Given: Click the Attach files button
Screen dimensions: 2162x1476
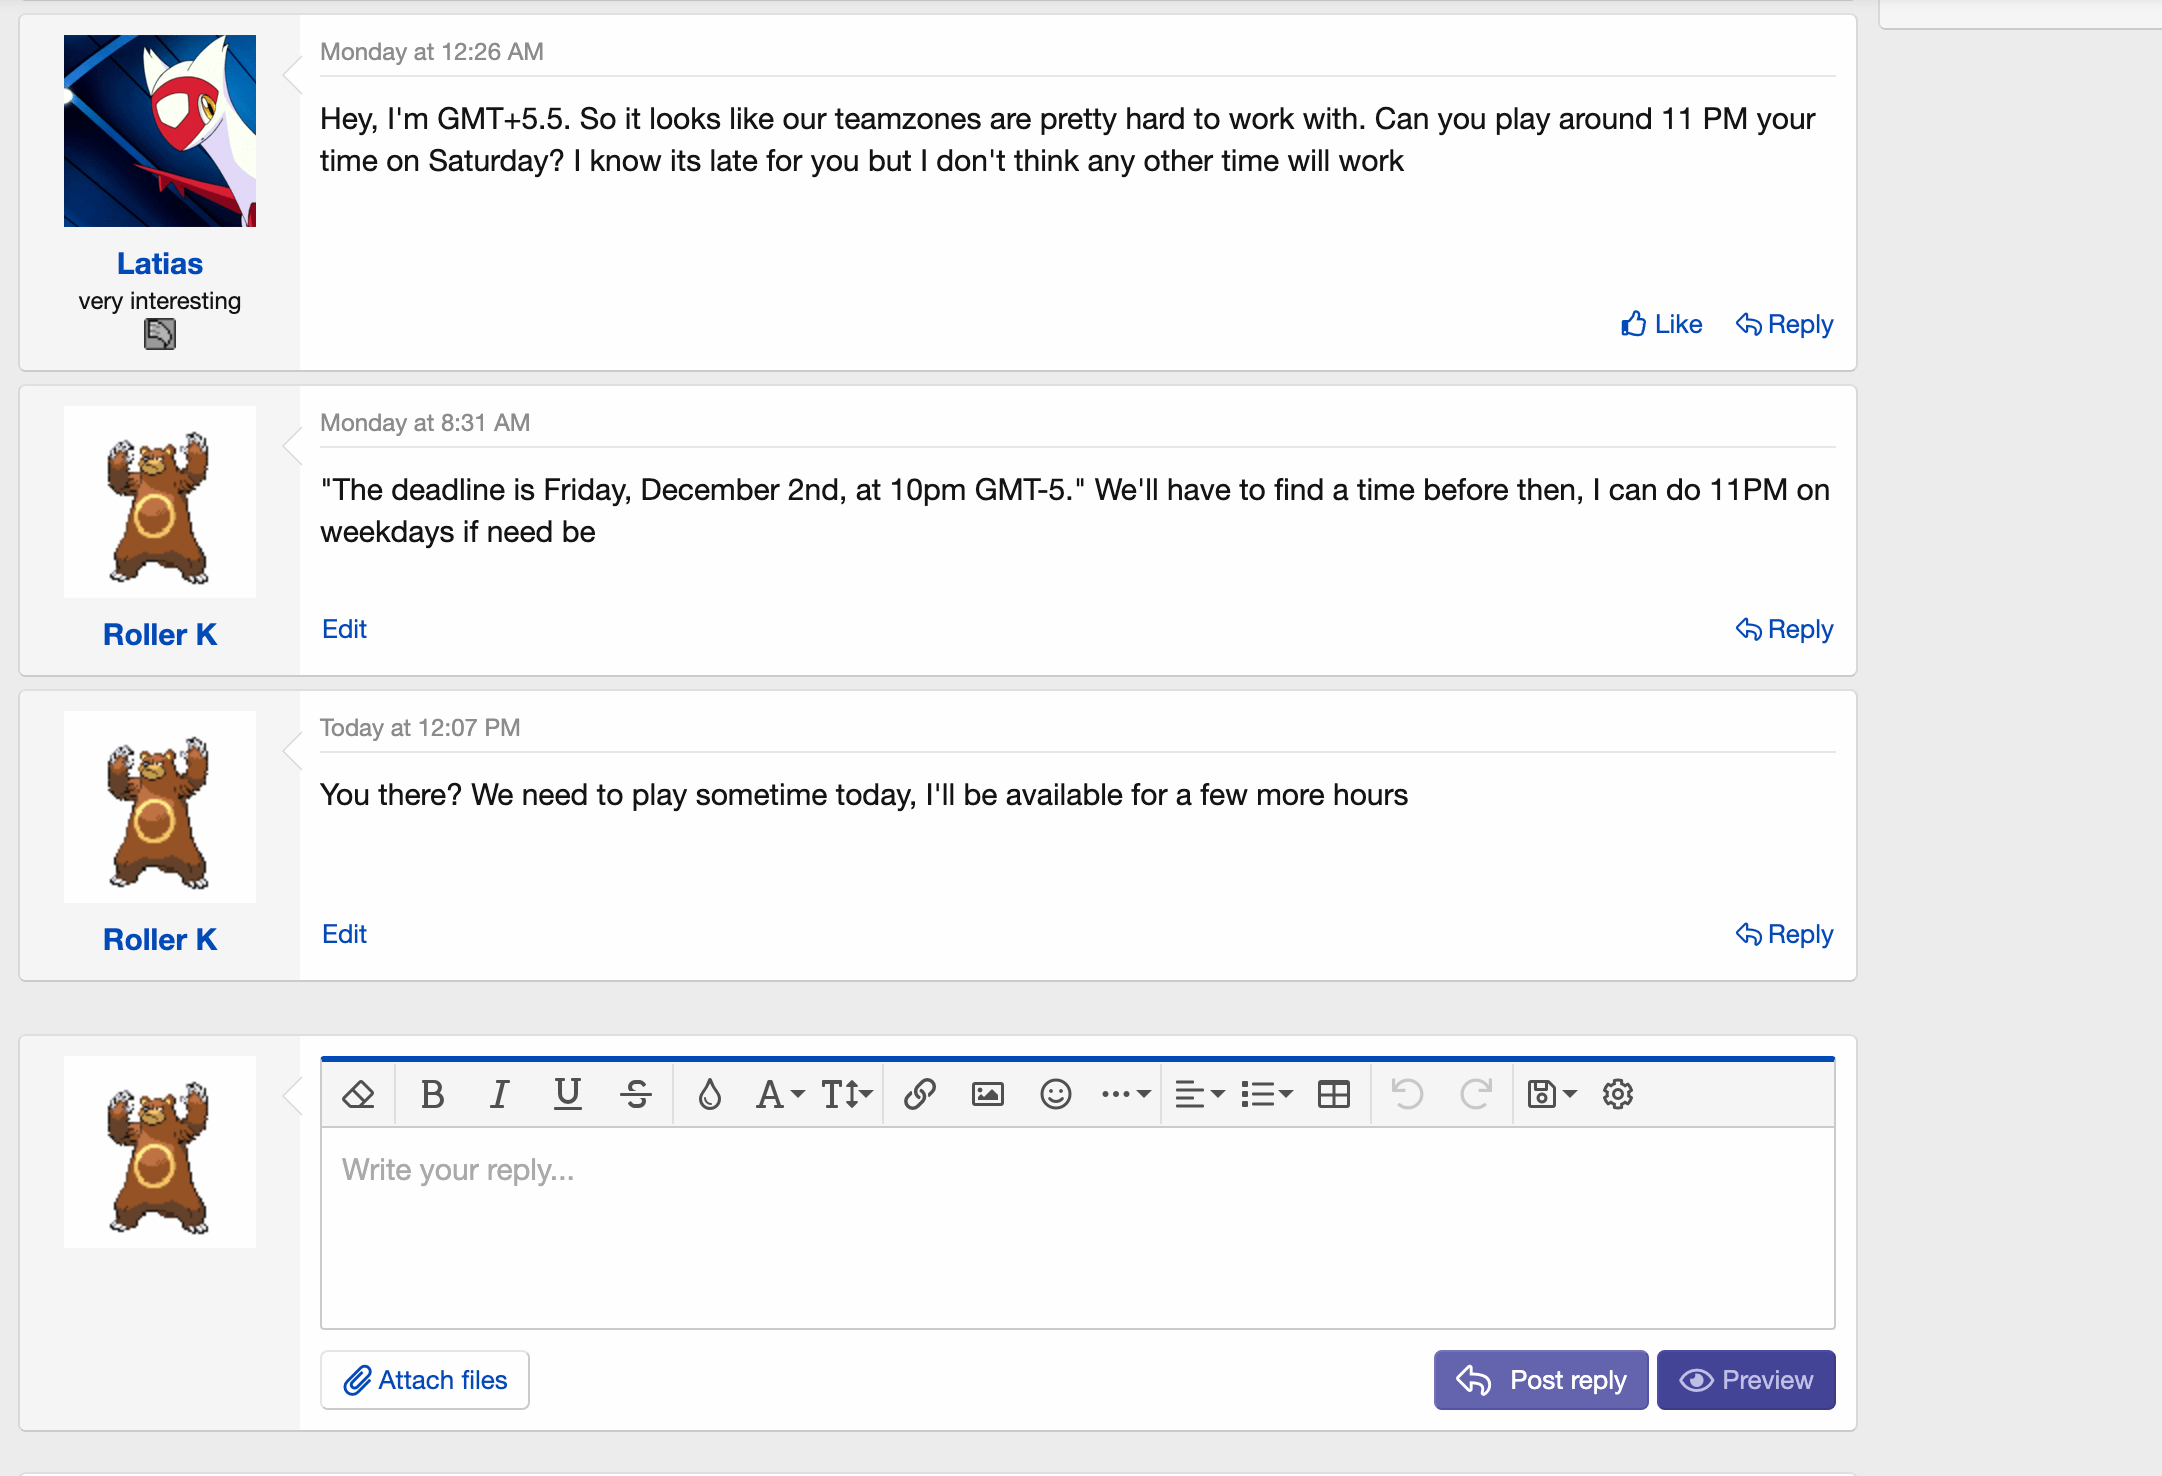Looking at the screenshot, I should (425, 1380).
